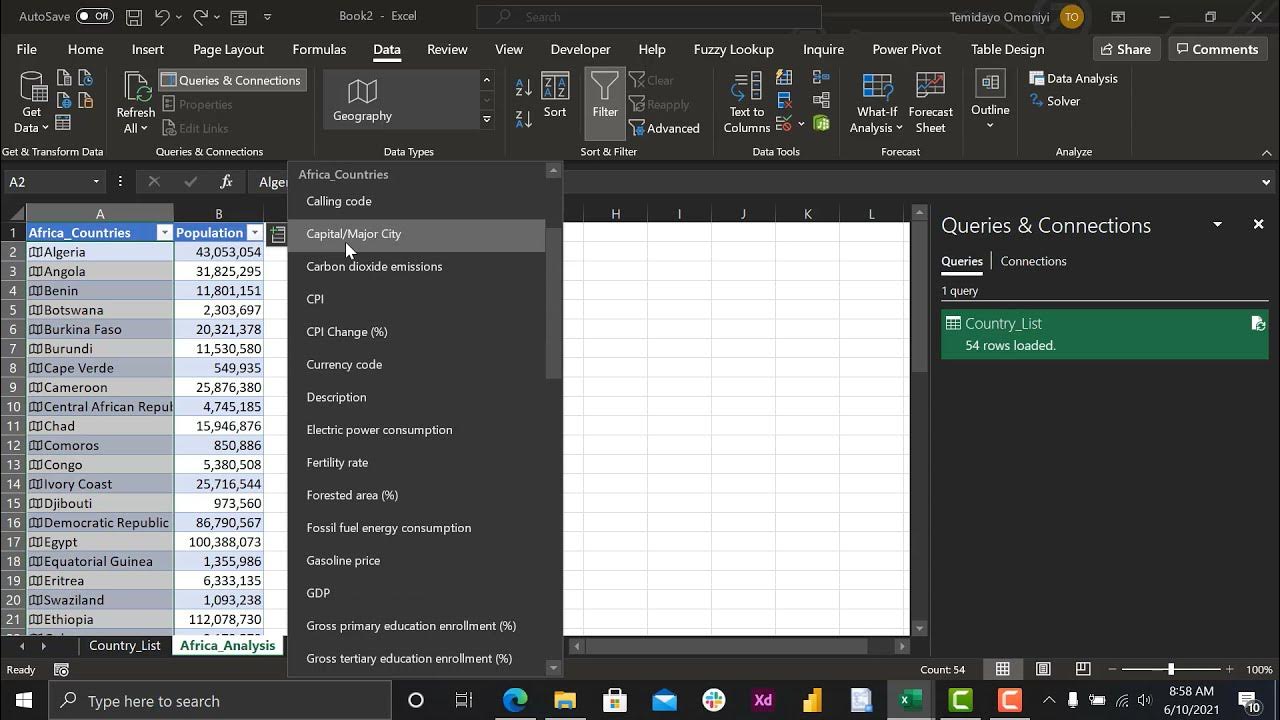Screen dimensions: 1280x720
Task: Sort Z to A descending
Action: (524, 119)
